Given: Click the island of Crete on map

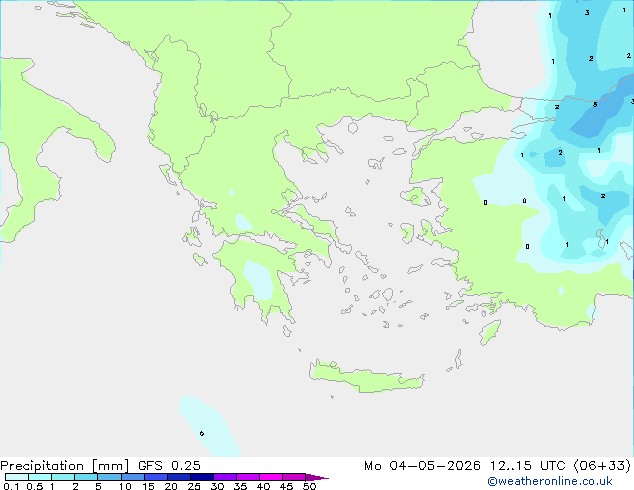Looking at the screenshot, I should coord(366,377).
